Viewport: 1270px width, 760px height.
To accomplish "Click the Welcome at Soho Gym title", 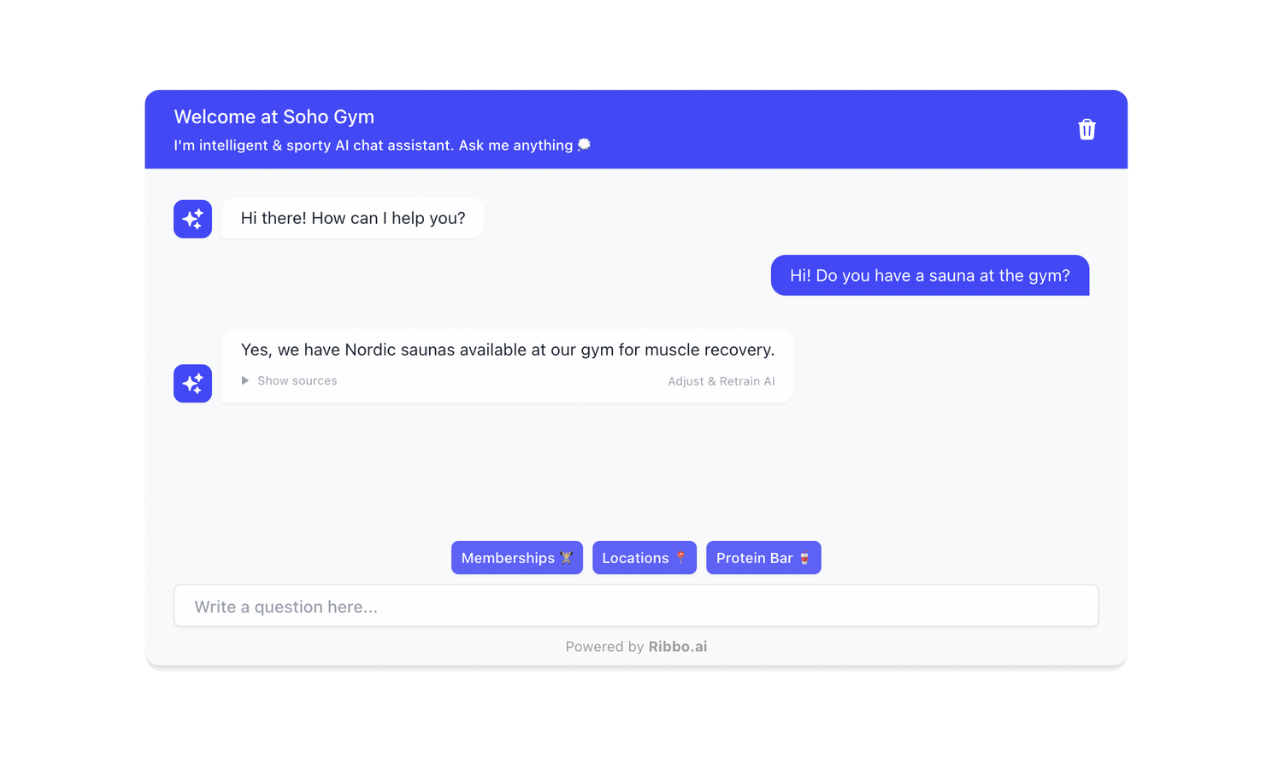I will (274, 117).
